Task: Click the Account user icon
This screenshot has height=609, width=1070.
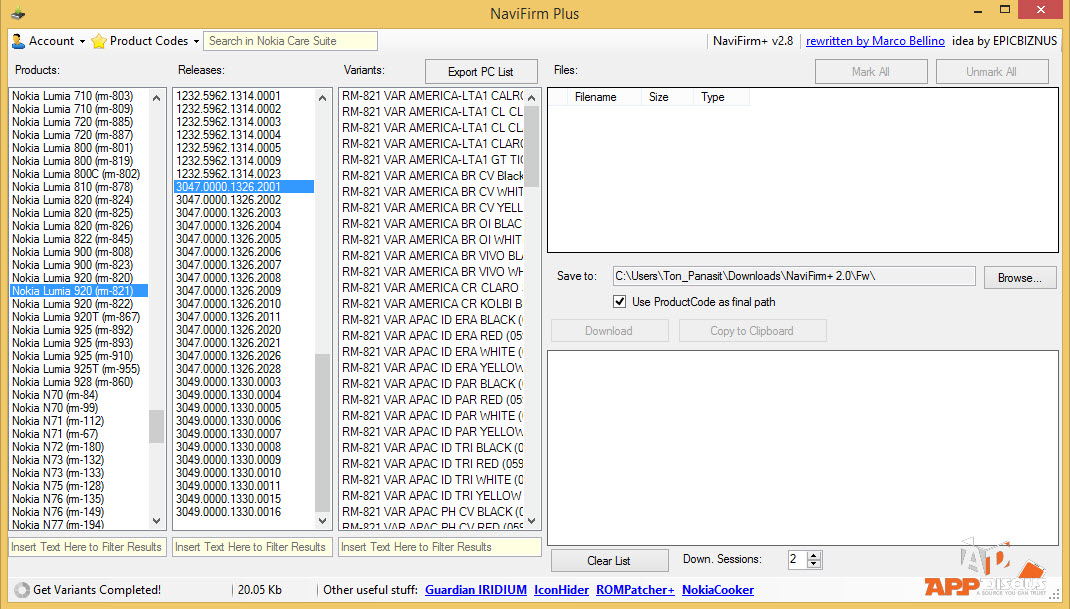Action: coord(18,41)
